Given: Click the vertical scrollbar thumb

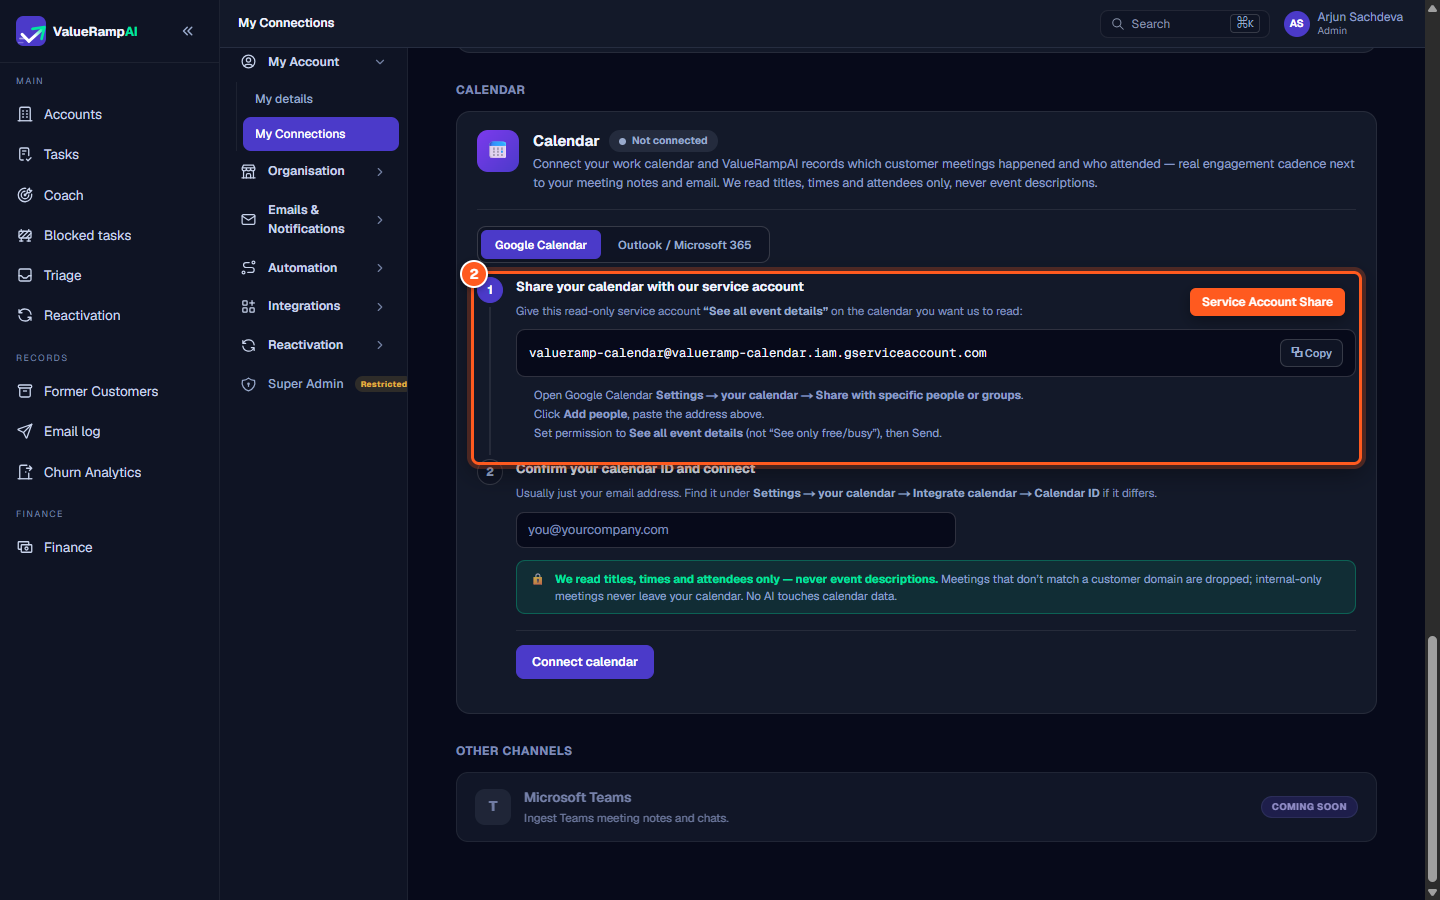Looking at the screenshot, I should (x=1432, y=757).
